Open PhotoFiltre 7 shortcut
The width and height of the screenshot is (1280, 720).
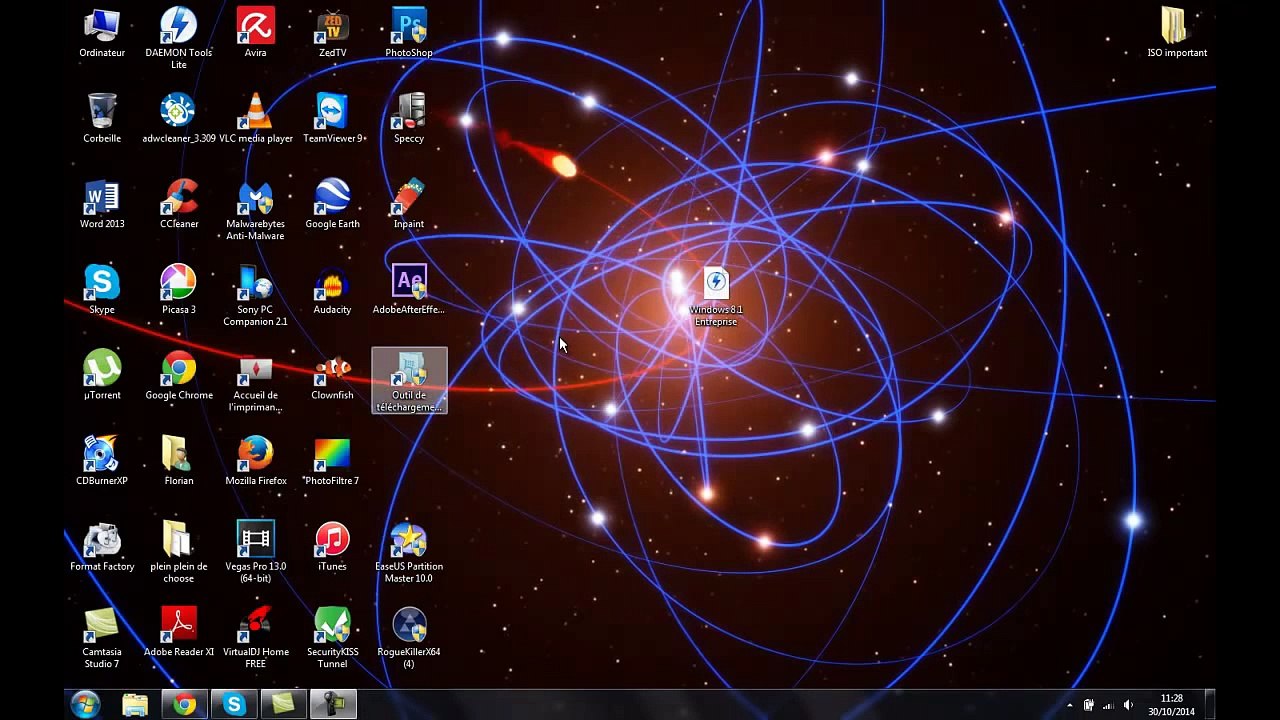click(x=332, y=461)
